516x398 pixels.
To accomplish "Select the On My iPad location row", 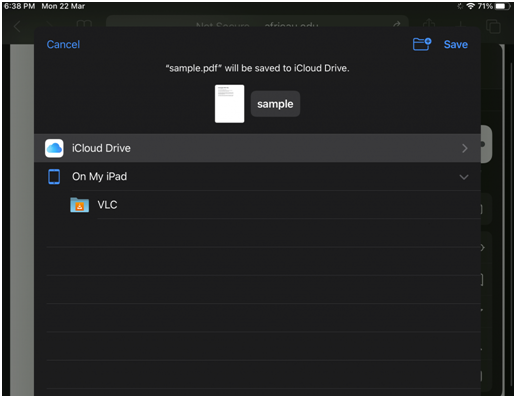I will coord(257,177).
